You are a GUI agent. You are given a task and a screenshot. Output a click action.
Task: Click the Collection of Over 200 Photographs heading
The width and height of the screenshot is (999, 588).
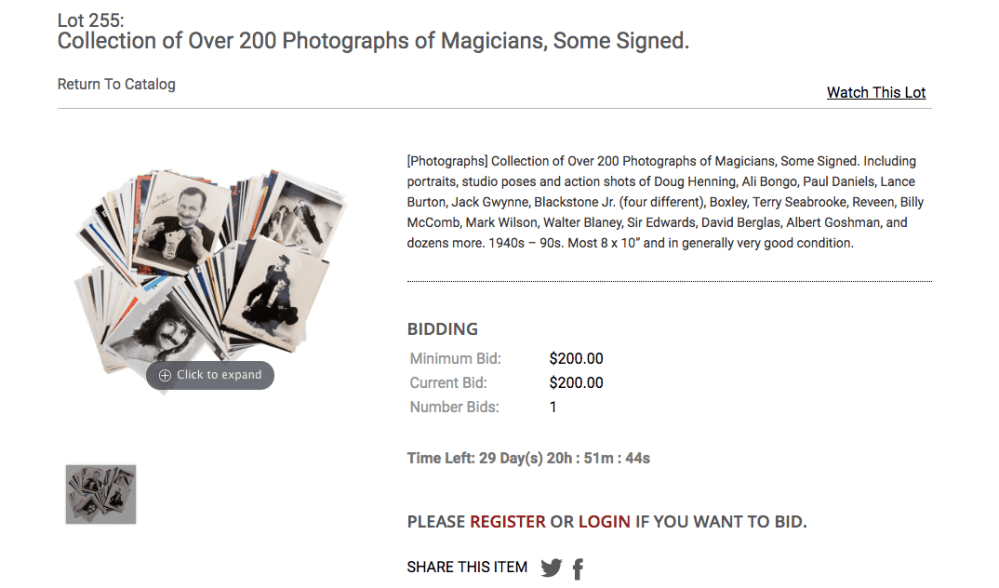[373, 41]
